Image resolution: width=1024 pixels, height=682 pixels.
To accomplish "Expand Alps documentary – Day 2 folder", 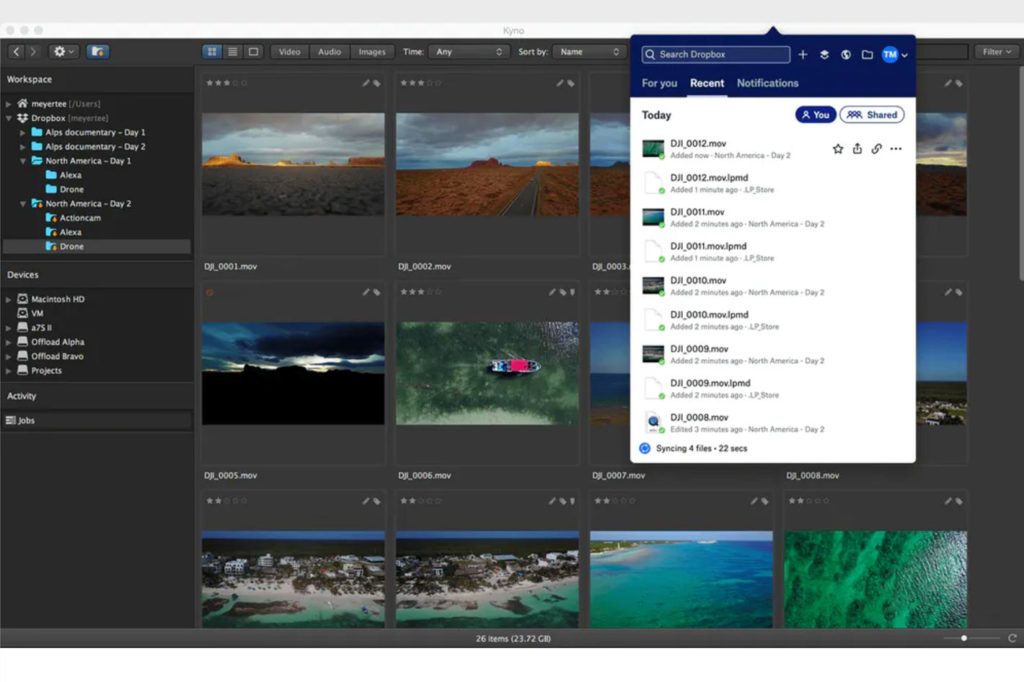I will (x=23, y=147).
